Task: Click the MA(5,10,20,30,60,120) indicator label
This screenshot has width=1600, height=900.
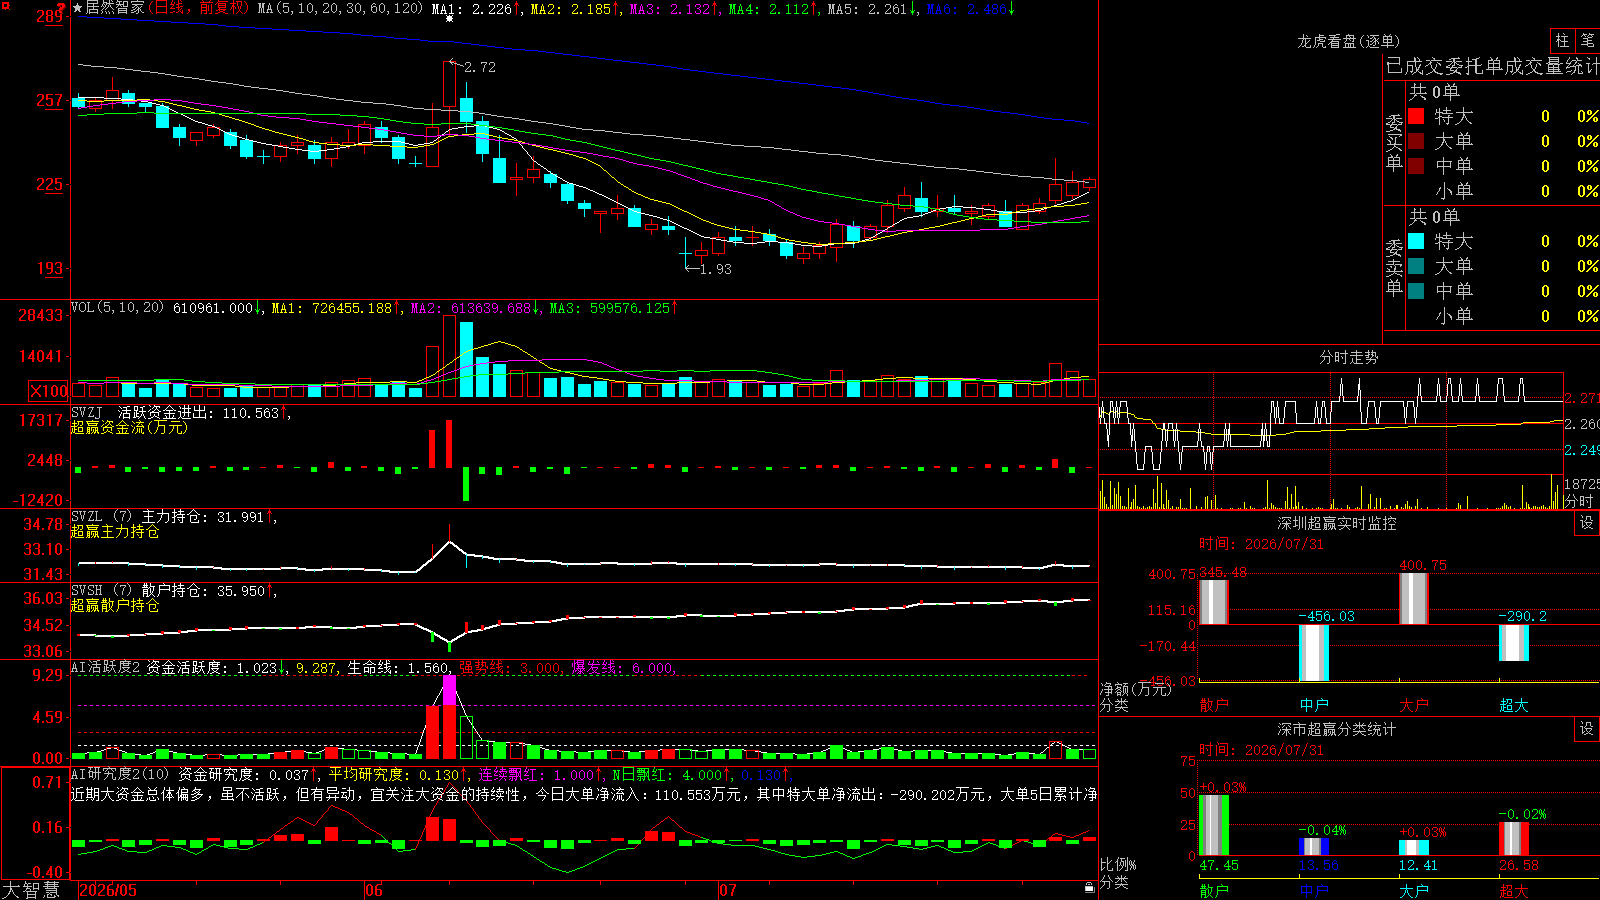Action: [x=341, y=8]
